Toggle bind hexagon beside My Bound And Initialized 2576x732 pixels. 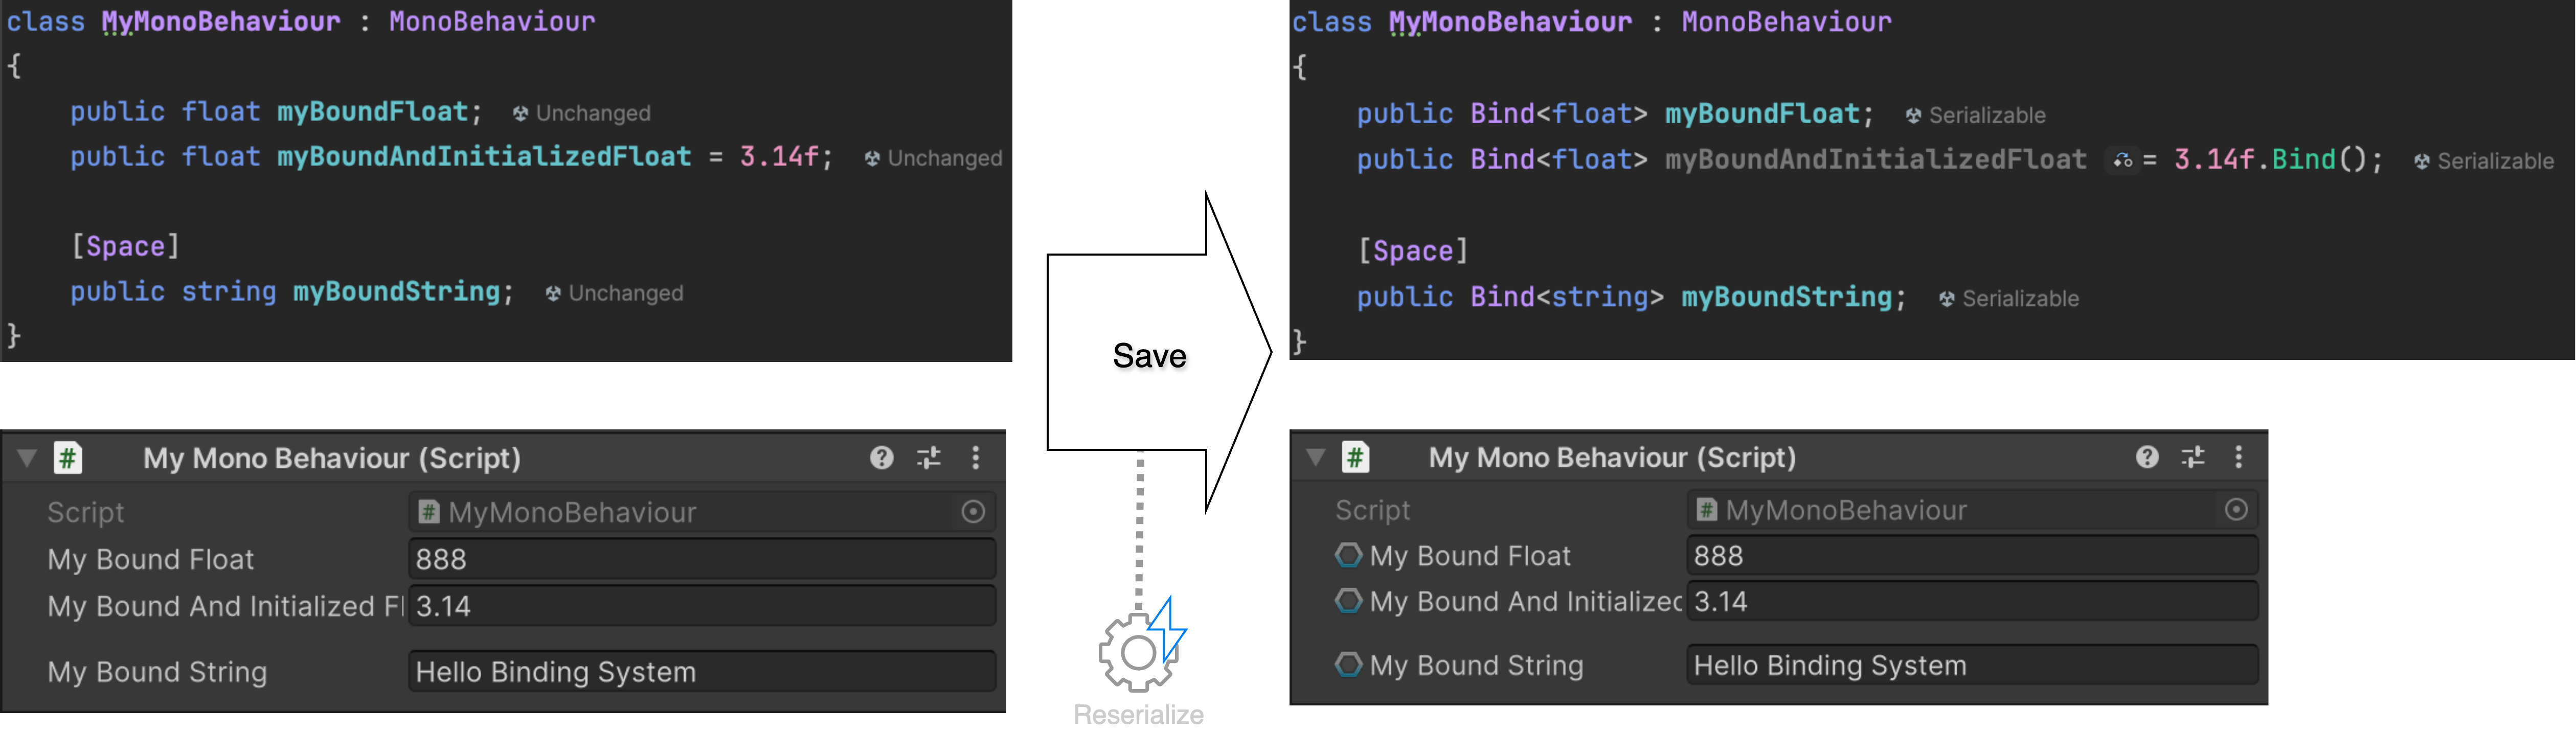[x=1348, y=601]
